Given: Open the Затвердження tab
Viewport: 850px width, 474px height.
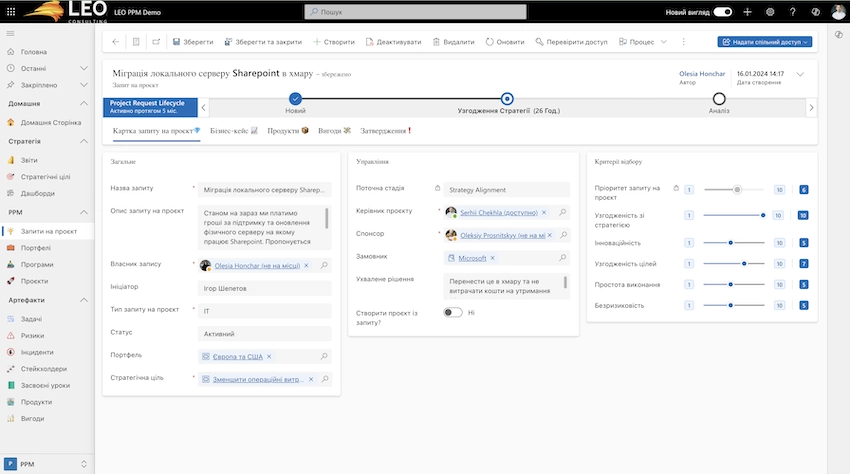Looking at the screenshot, I should [x=384, y=131].
